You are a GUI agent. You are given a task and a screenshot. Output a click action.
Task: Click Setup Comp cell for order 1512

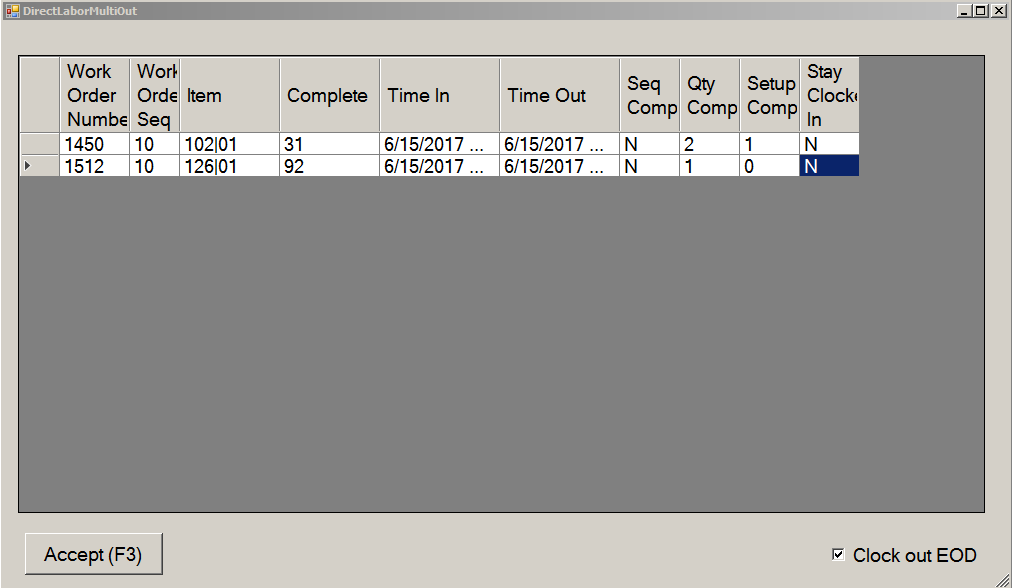(x=769, y=167)
